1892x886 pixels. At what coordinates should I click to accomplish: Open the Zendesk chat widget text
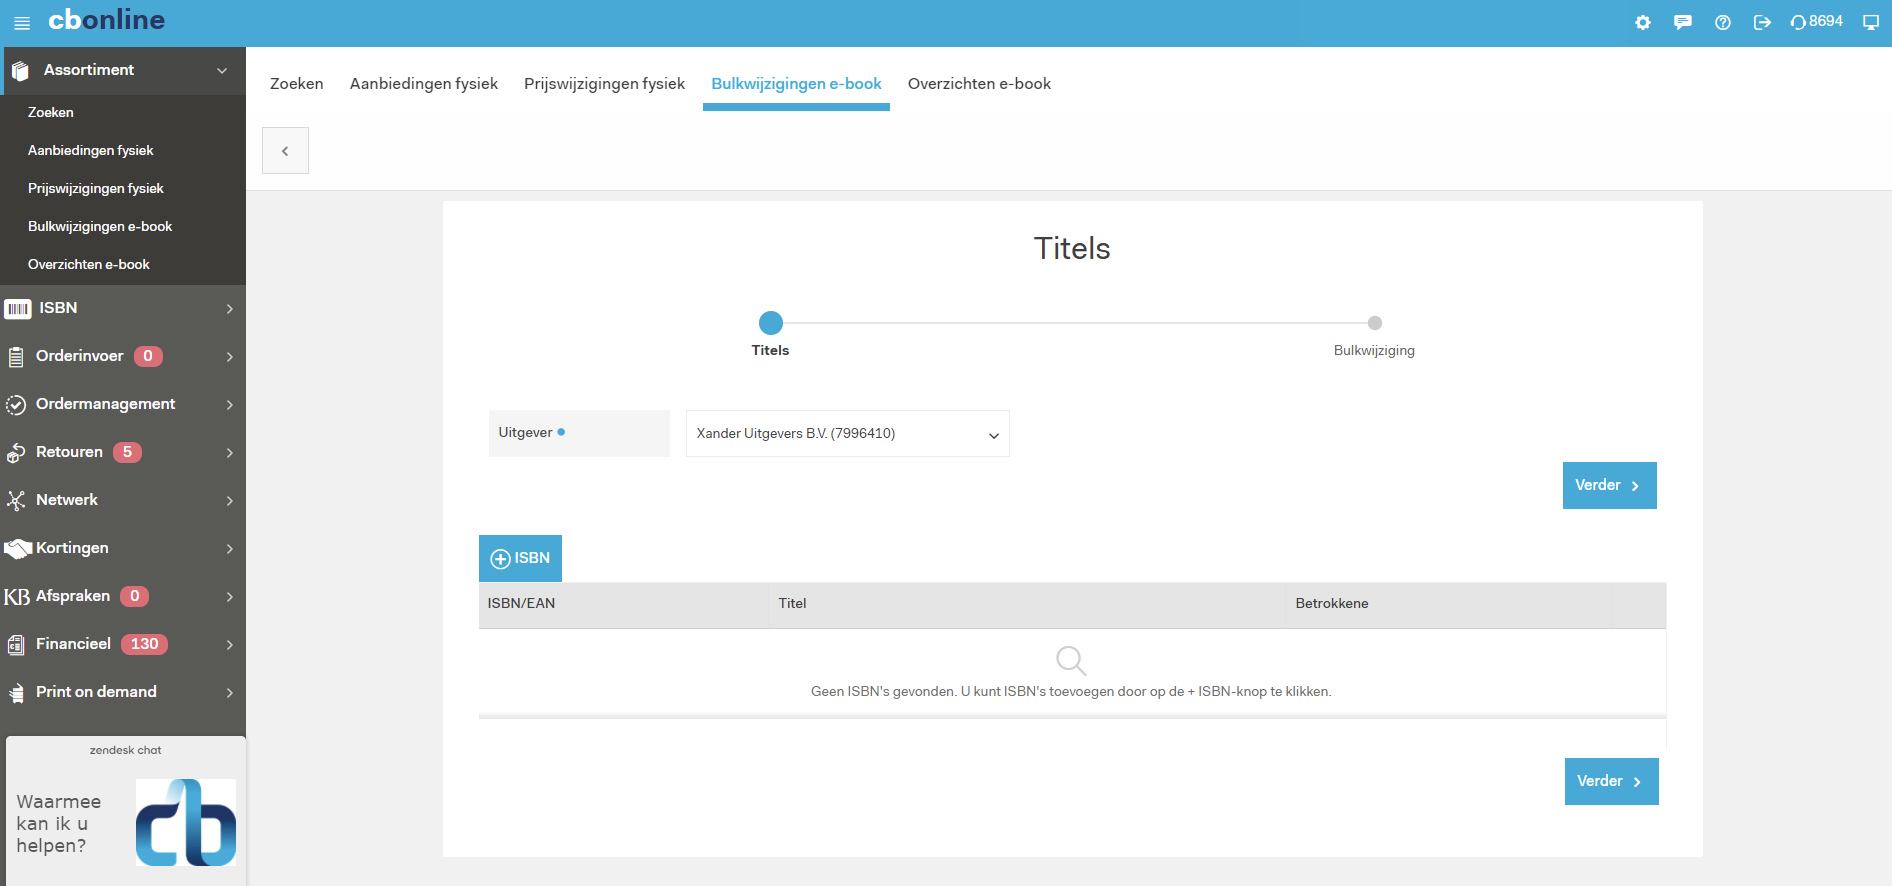(x=59, y=824)
